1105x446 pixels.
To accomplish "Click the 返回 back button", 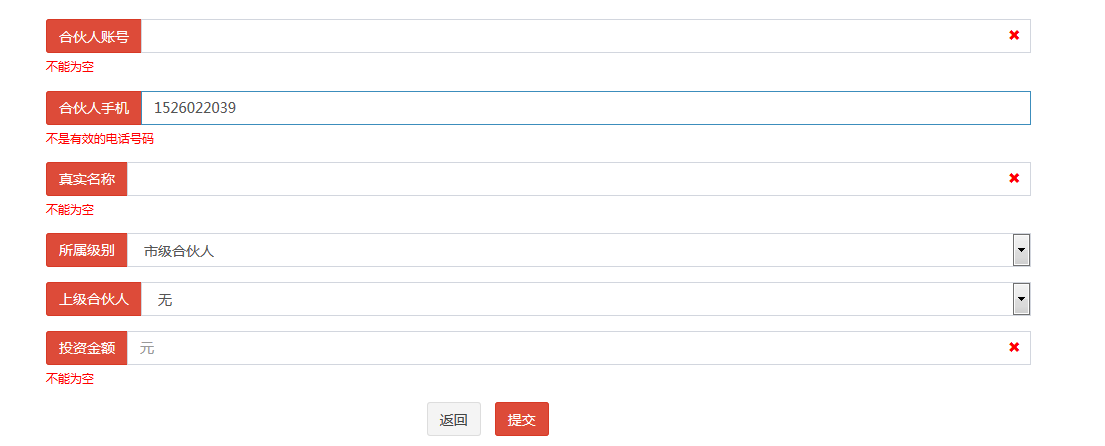I will (454, 420).
